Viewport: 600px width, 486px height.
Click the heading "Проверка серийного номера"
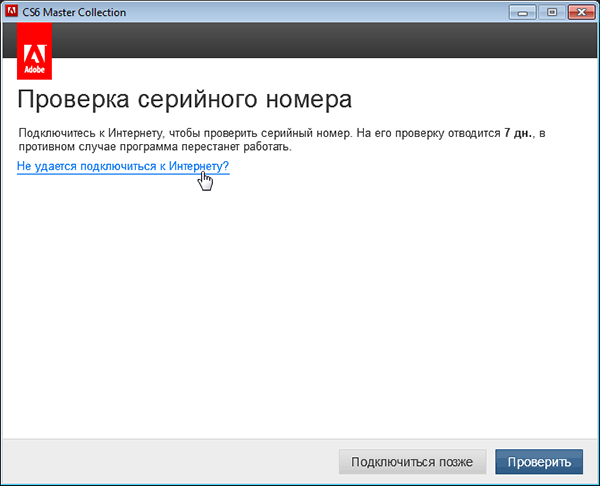(184, 99)
